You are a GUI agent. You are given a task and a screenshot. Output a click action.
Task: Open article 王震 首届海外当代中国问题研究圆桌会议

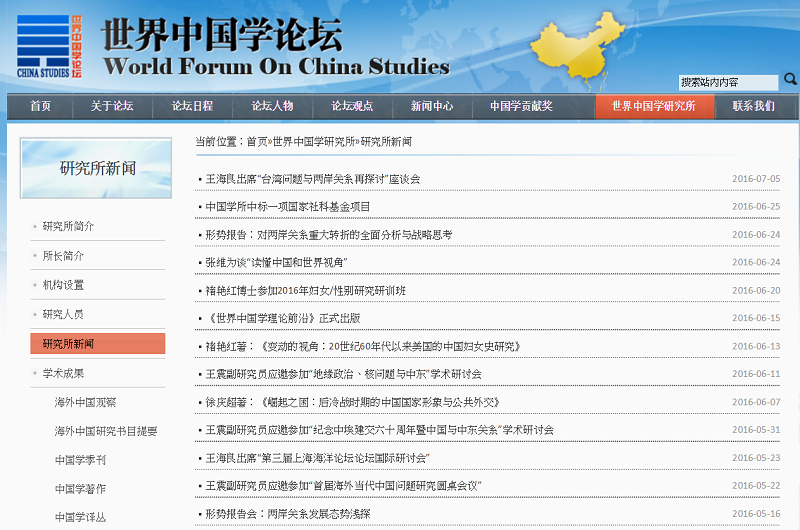343,486
